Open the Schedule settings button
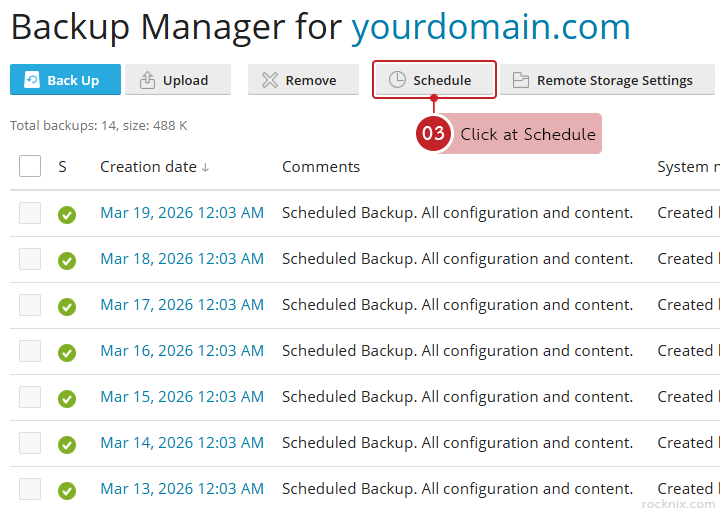The height and width of the screenshot is (512, 720). 434,80
